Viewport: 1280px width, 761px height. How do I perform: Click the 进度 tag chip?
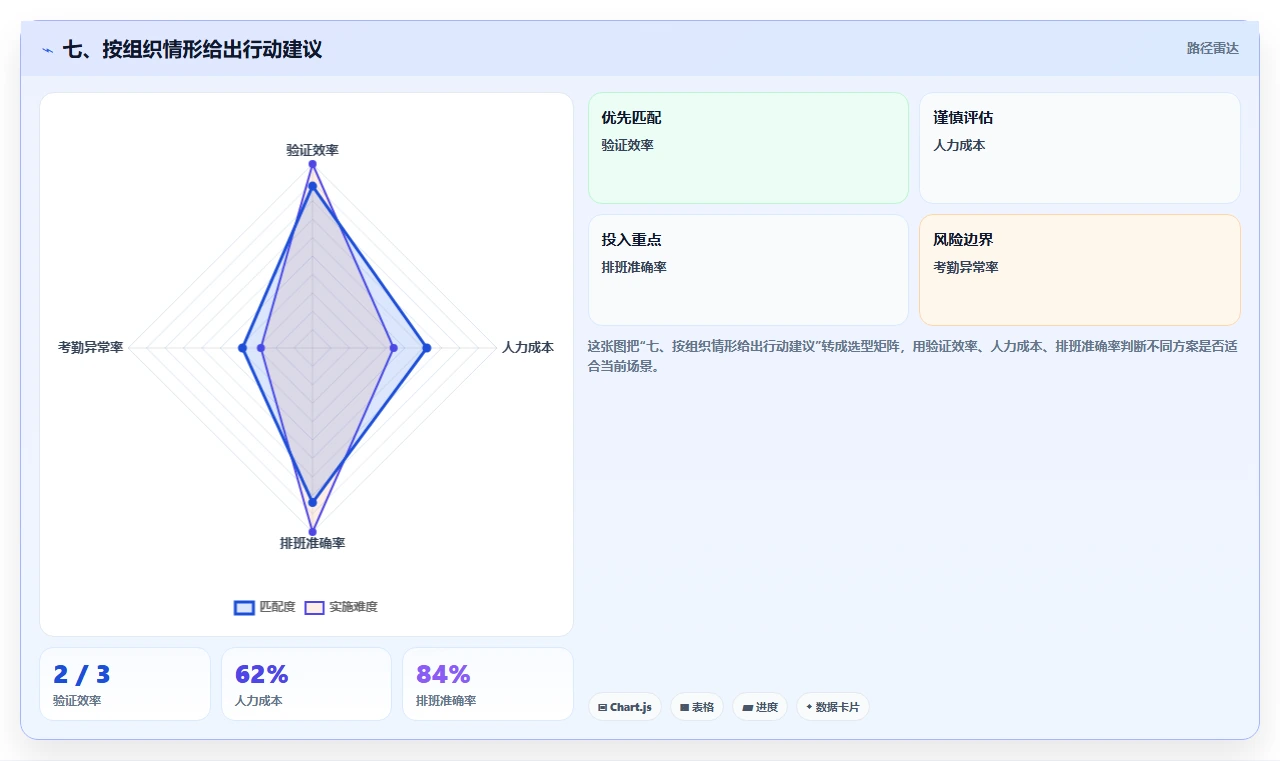[x=760, y=707]
